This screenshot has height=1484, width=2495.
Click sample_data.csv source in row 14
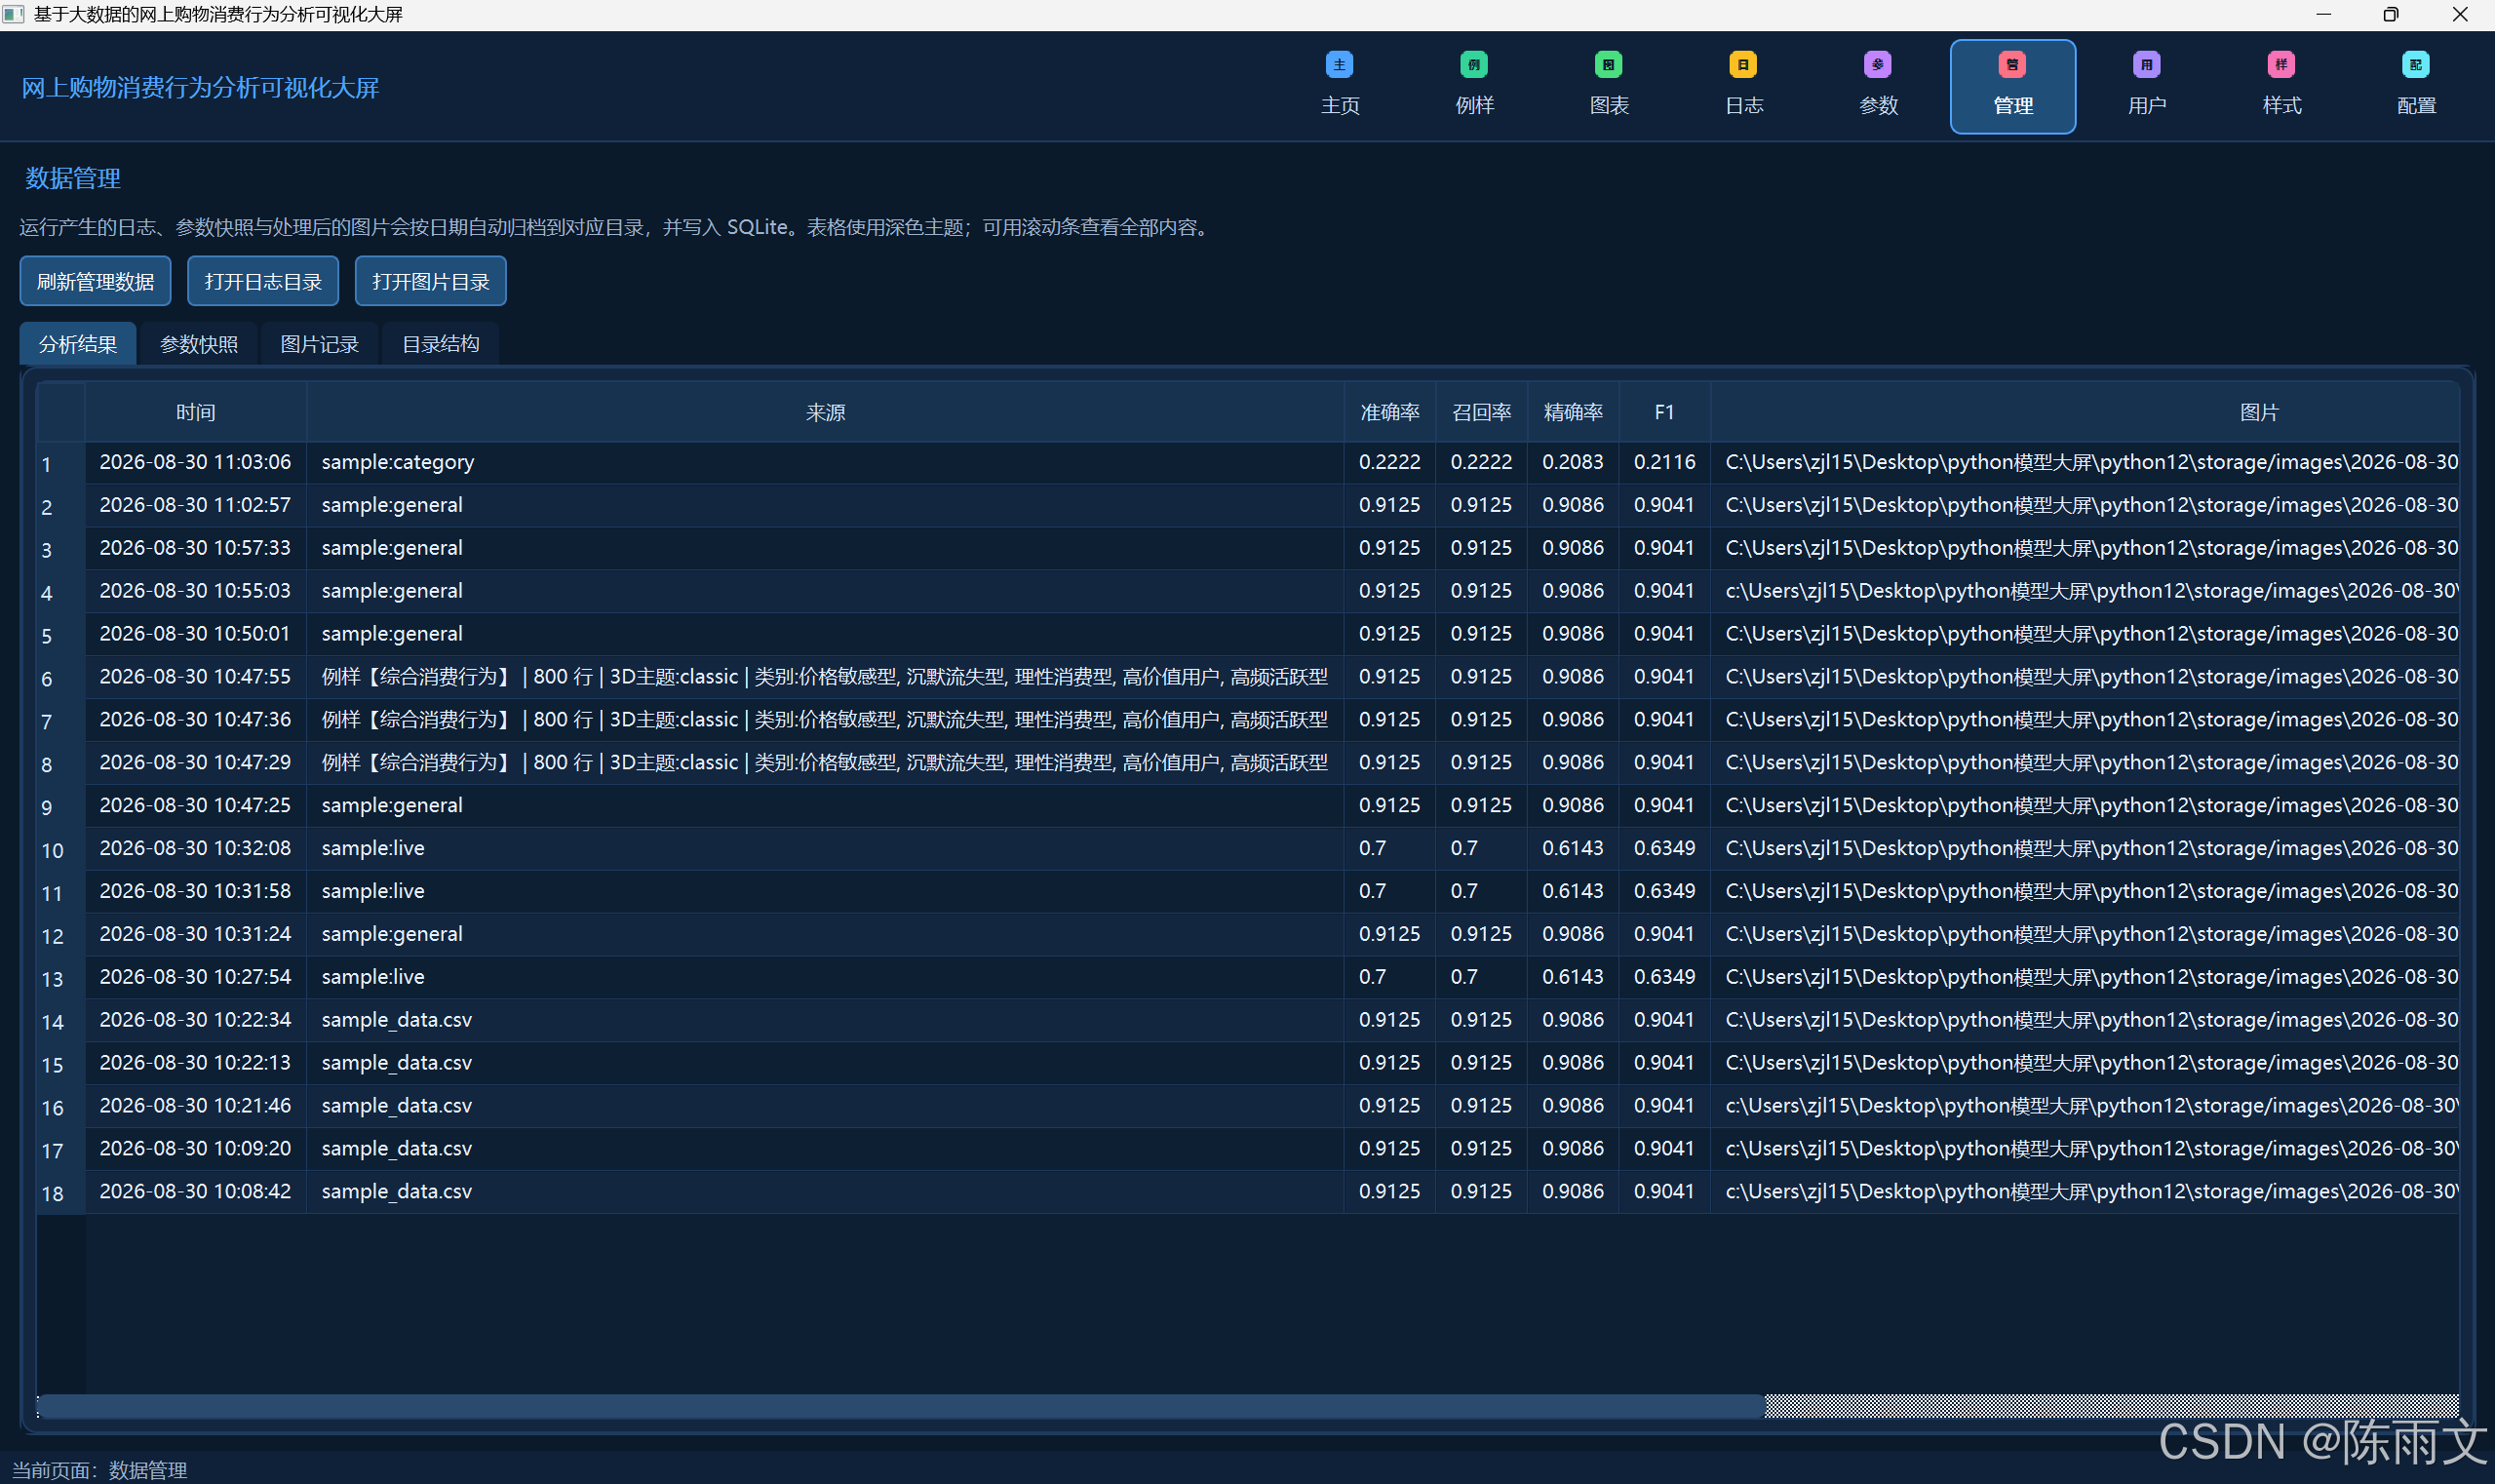[x=825, y=1020]
